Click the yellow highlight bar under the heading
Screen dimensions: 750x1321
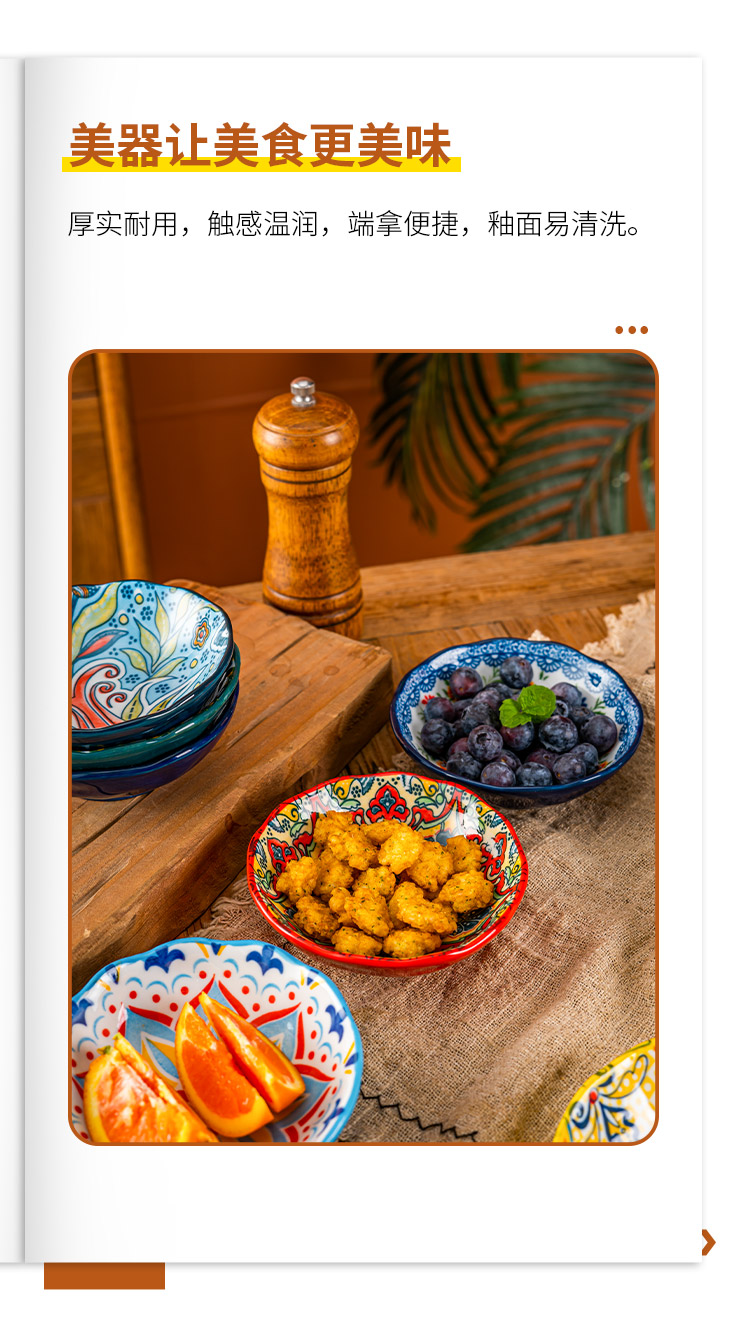(261, 164)
